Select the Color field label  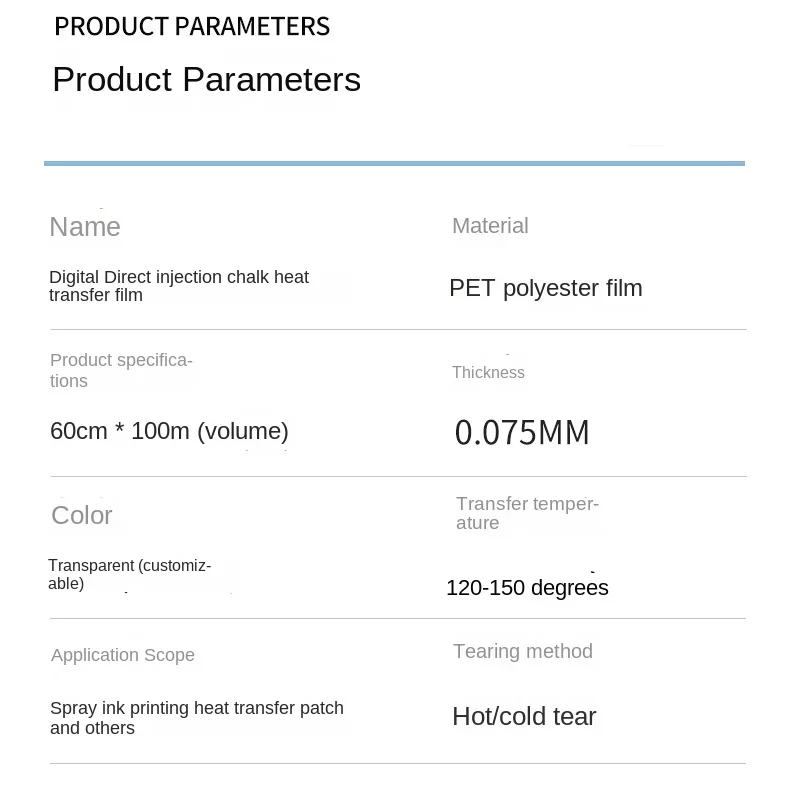[x=82, y=515]
